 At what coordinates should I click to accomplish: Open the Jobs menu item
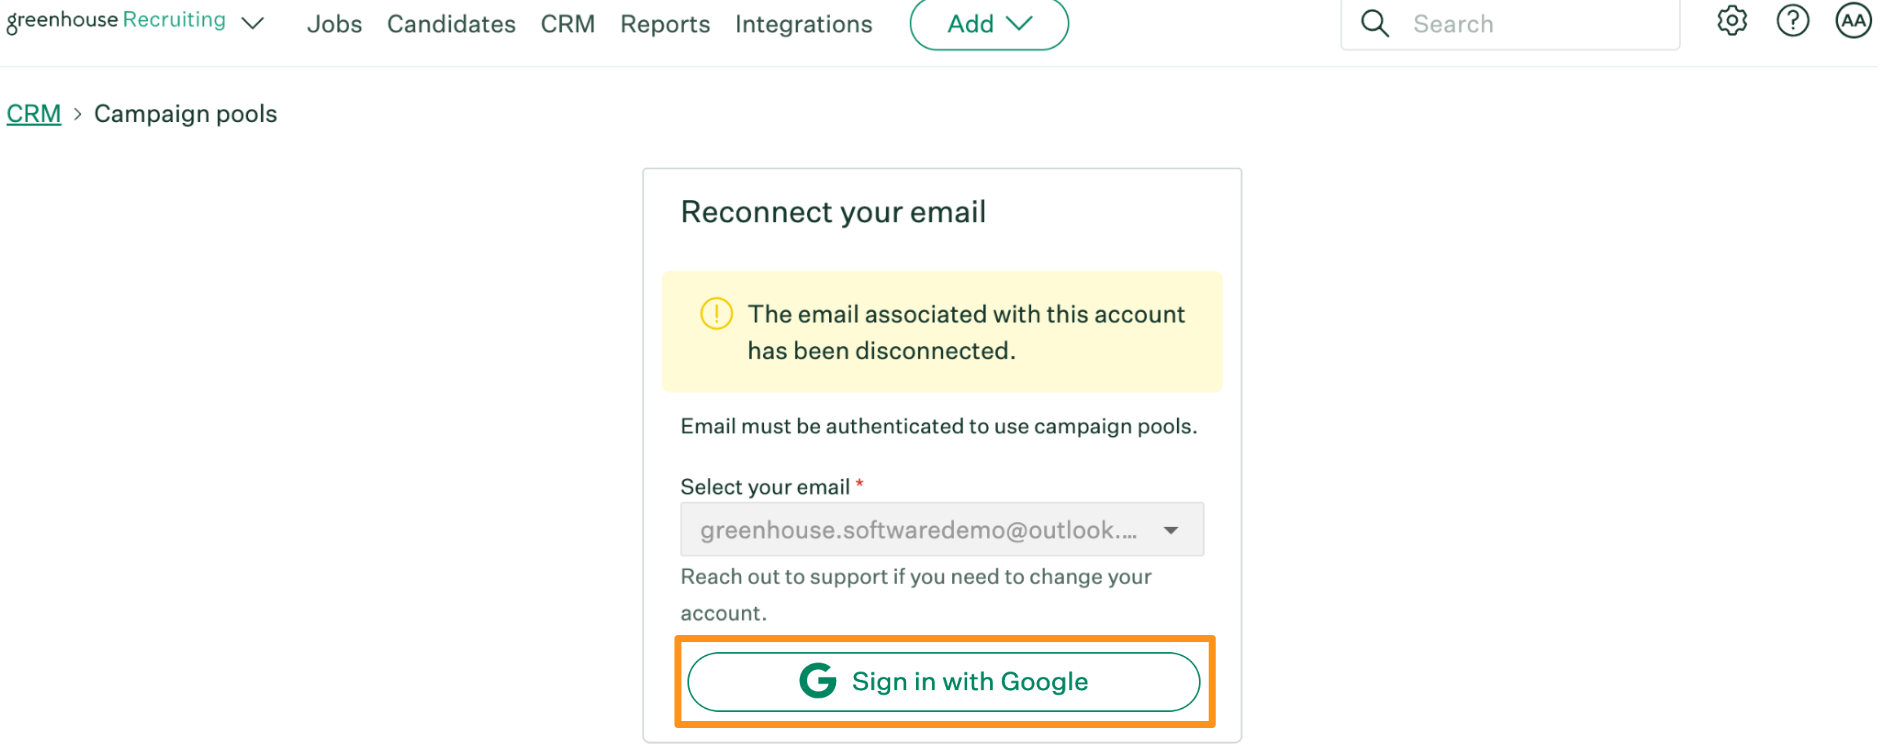pyautogui.click(x=334, y=23)
